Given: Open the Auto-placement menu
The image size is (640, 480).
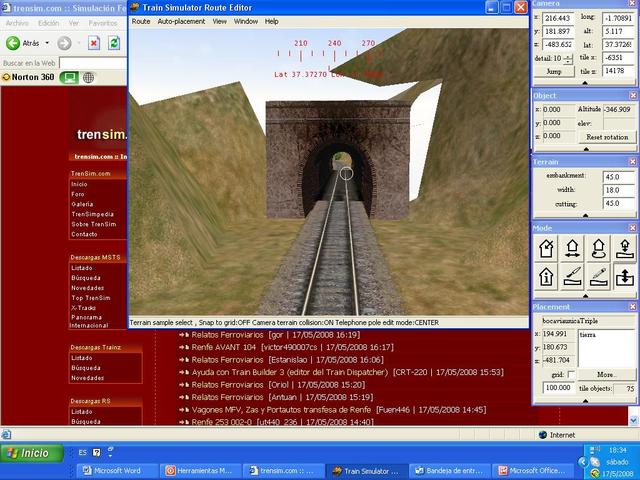Looking at the screenshot, I should pos(181,21).
